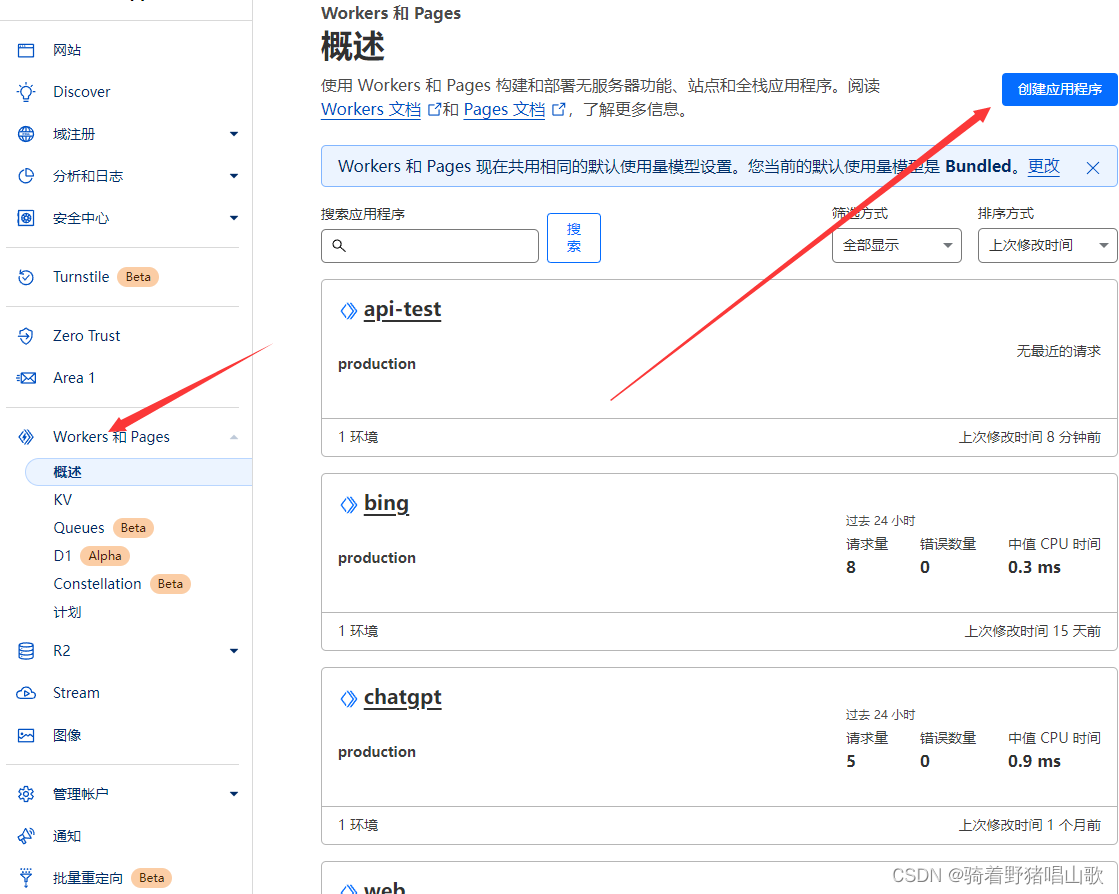The width and height of the screenshot is (1119, 894).
Task: Focus the 搜索应用程序 input field
Action: [430, 245]
